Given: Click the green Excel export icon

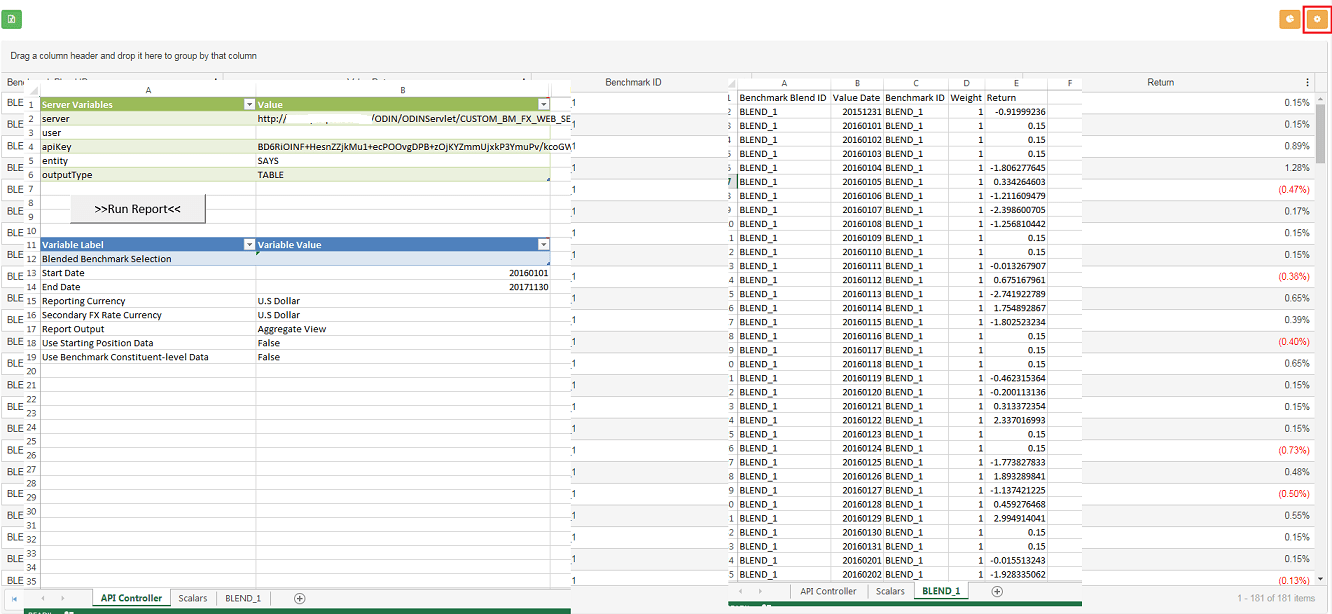Looking at the screenshot, I should 12,18.
